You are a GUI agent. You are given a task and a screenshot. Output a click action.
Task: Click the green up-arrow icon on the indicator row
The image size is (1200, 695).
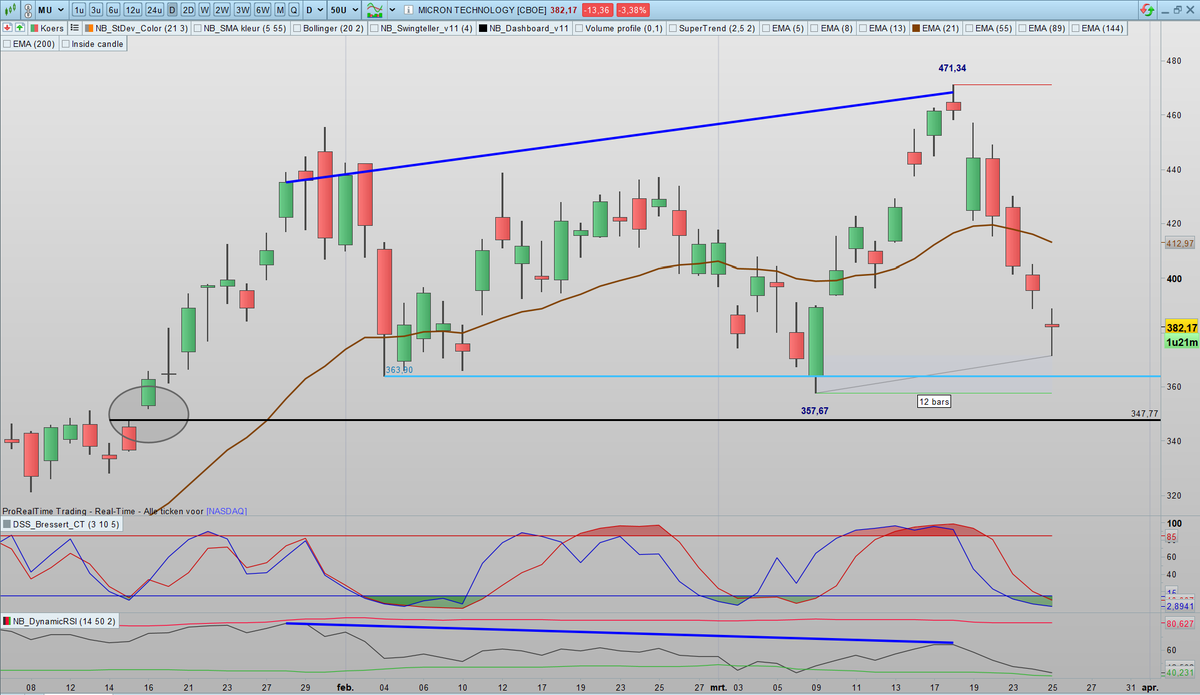[x=18, y=28]
